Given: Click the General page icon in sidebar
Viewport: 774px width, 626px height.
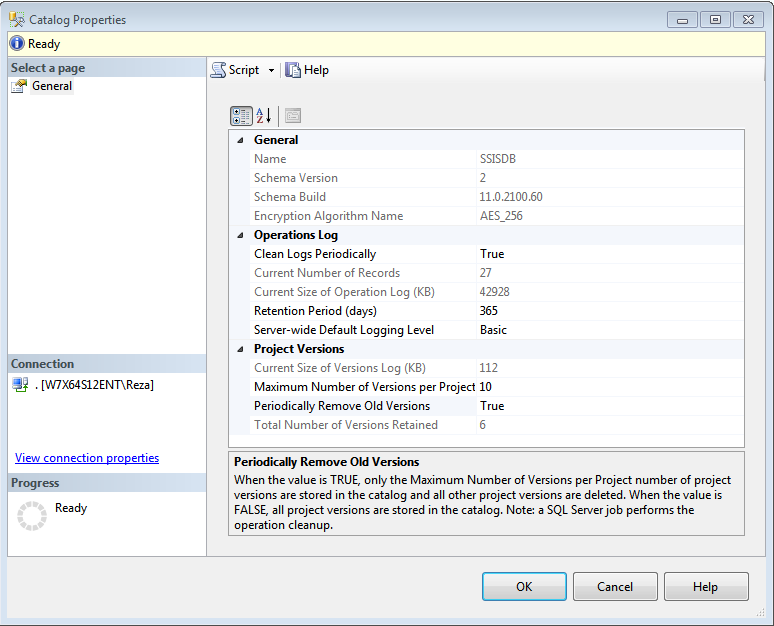Looking at the screenshot, I should pos(19,86).
